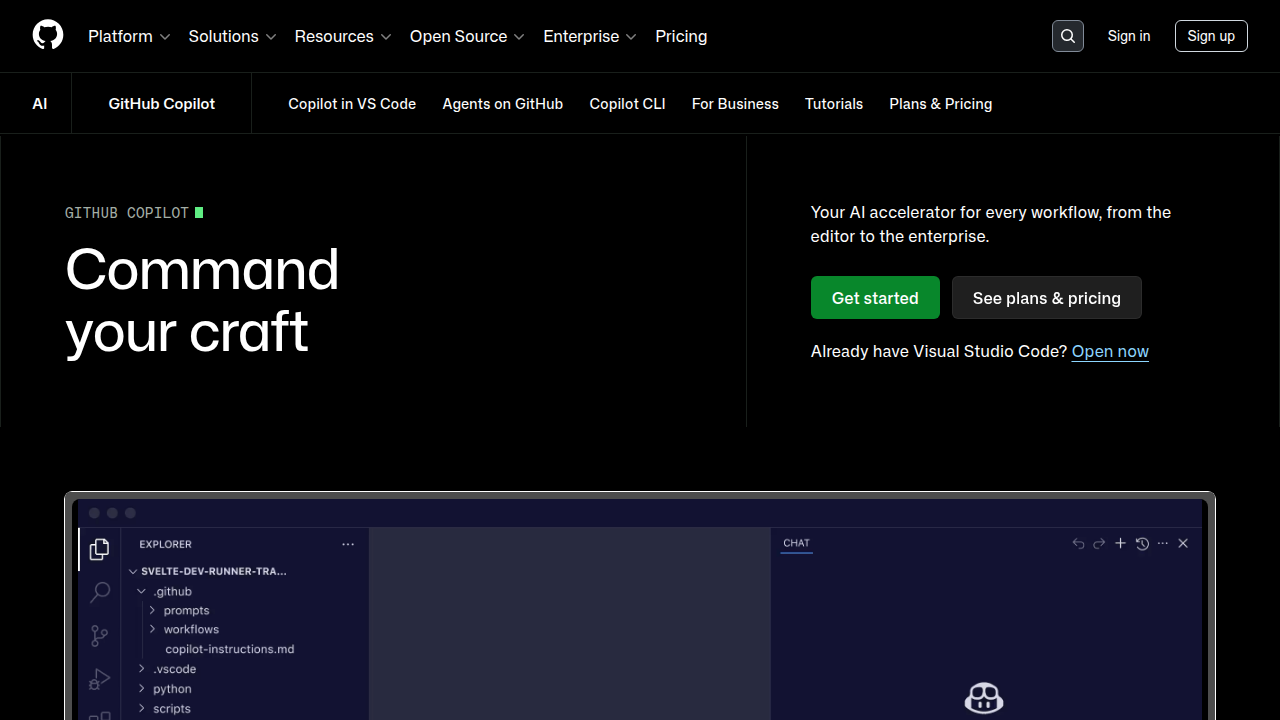Follow the Open now link
This screenshot has height=720, width=1280.
click(1110, 352)
